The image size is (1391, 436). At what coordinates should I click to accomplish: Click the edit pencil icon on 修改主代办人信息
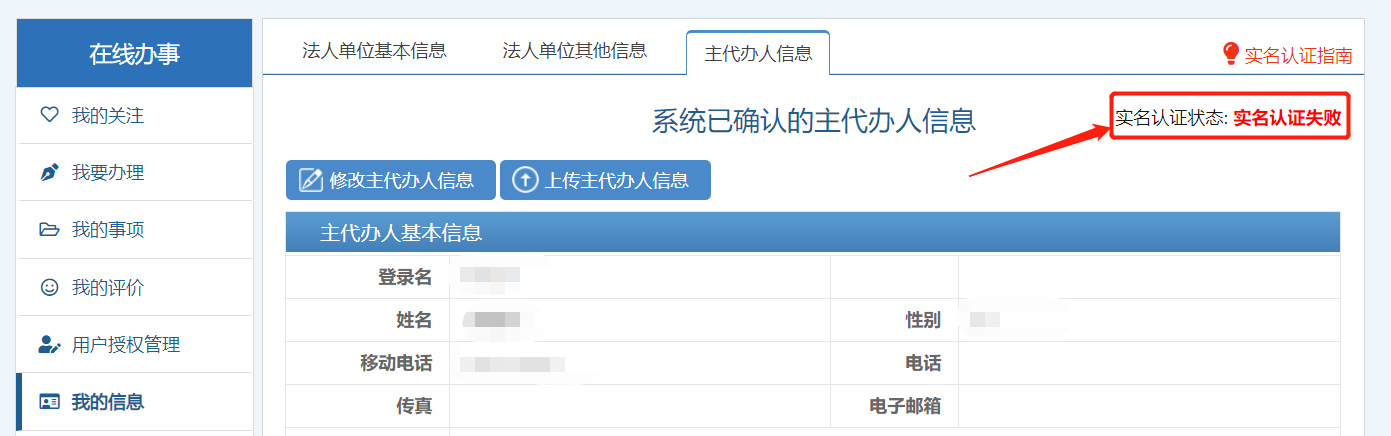311,180
